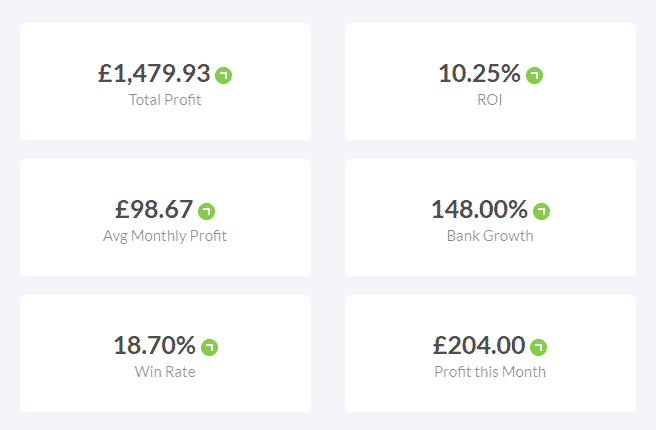This screenshot has width=656, height=430.
Task: Click the Profit this Month label
Action: coord(490,372)
